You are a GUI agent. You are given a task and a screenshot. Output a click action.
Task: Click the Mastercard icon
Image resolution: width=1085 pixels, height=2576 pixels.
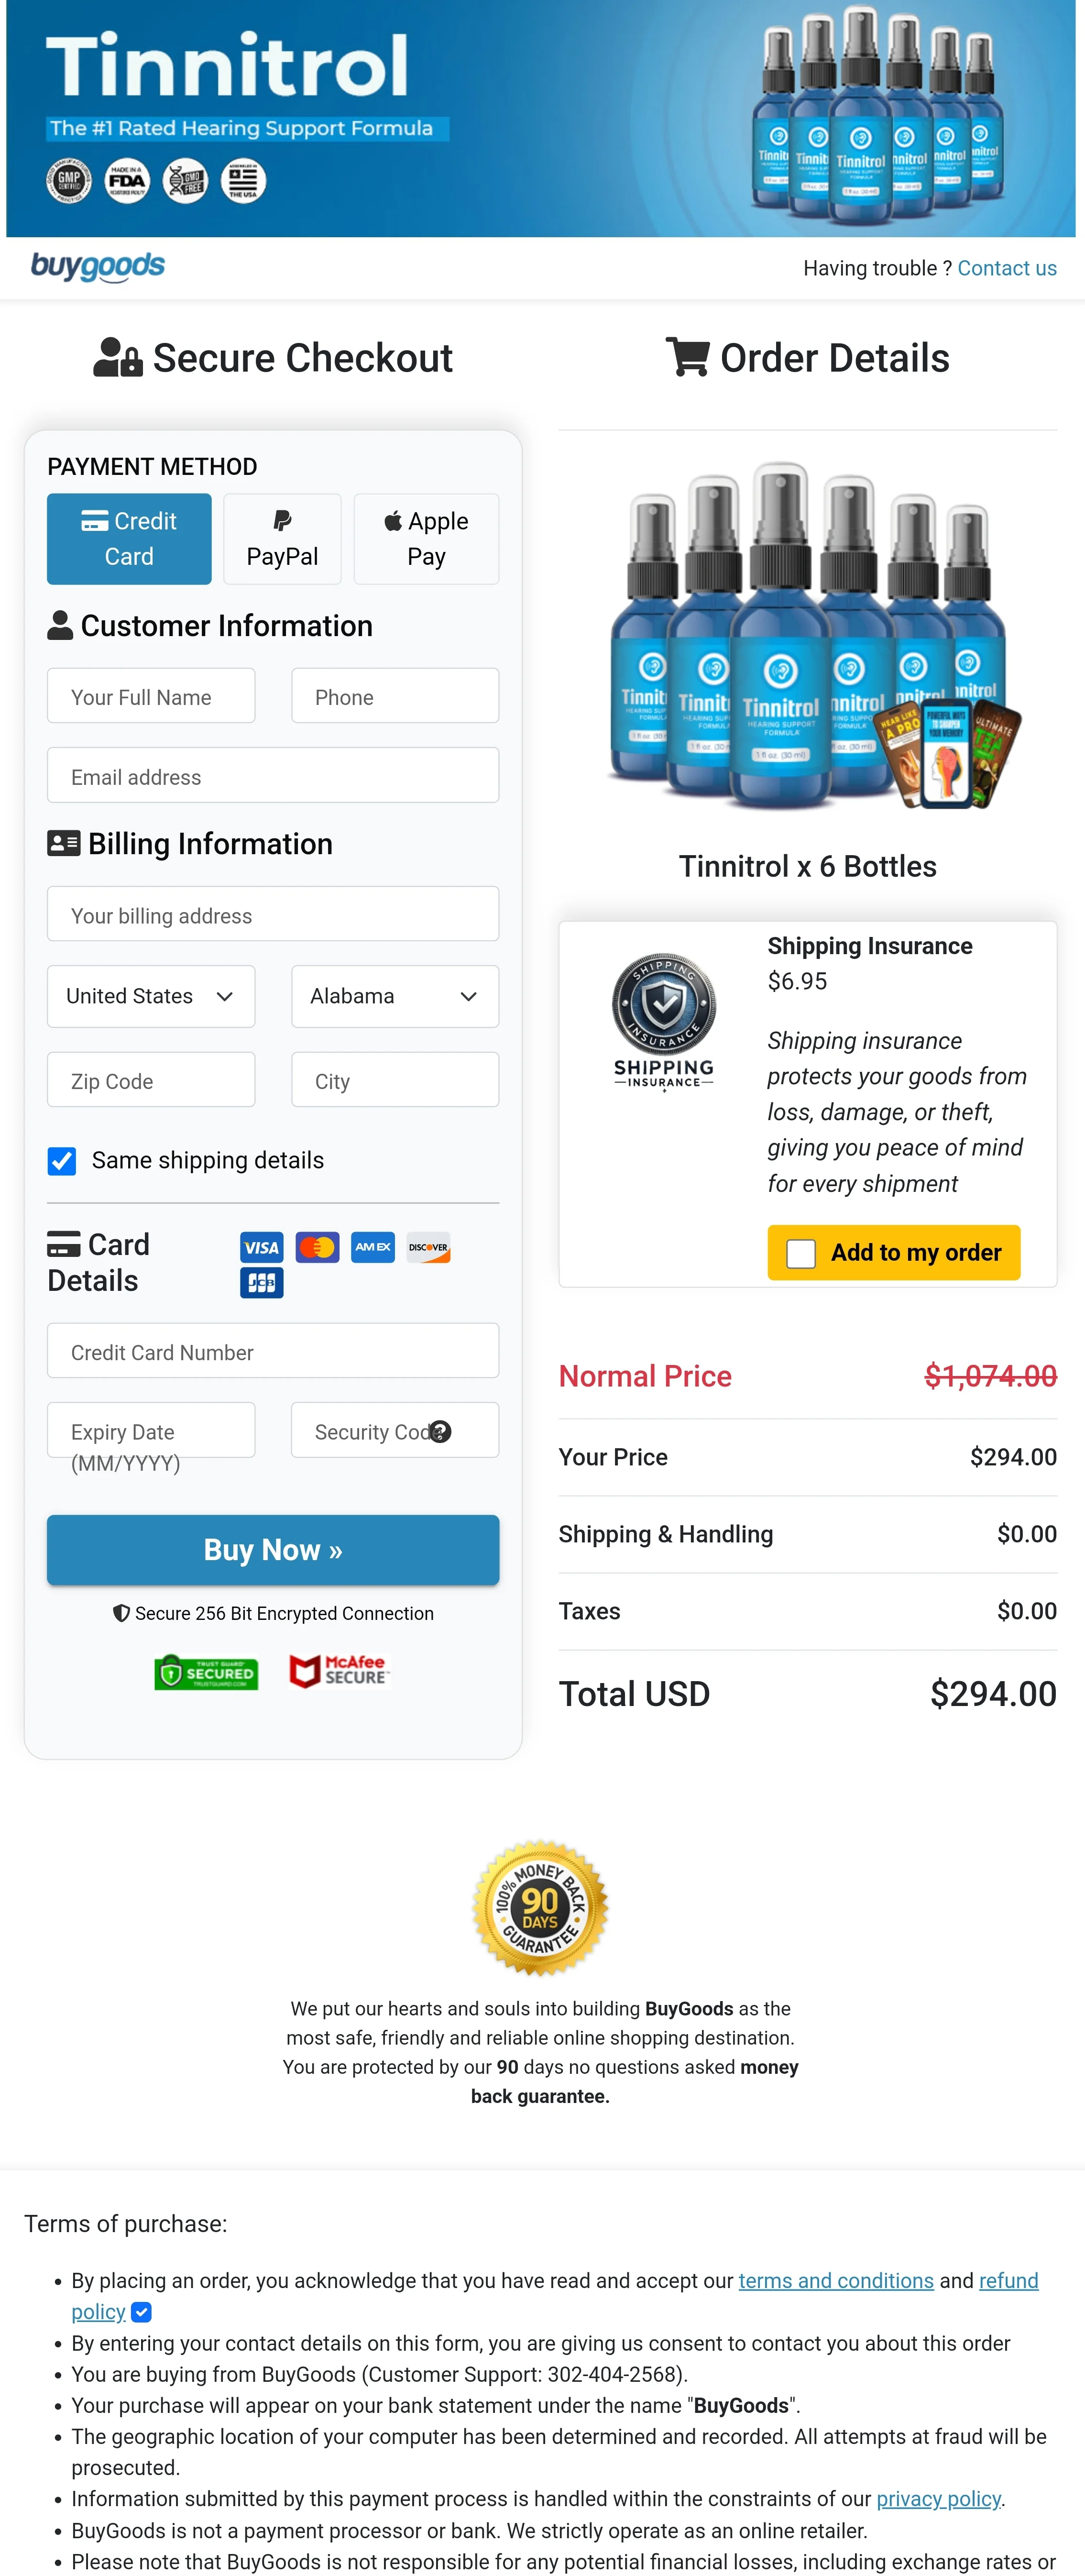pyautogui.click(x=317, y=1247)
